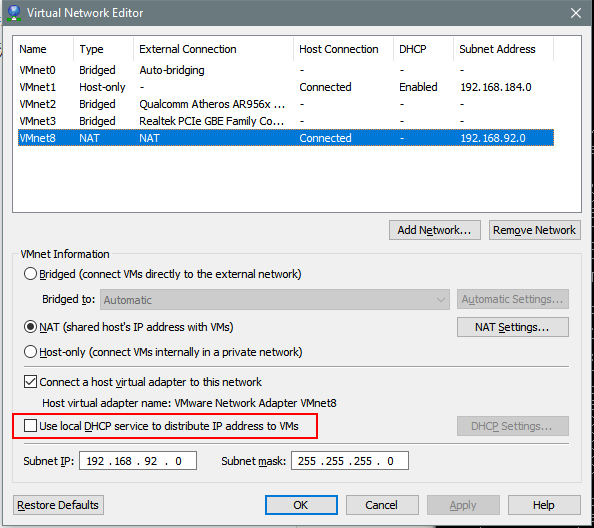Select the NAT radio option

[x=30, y=327]
